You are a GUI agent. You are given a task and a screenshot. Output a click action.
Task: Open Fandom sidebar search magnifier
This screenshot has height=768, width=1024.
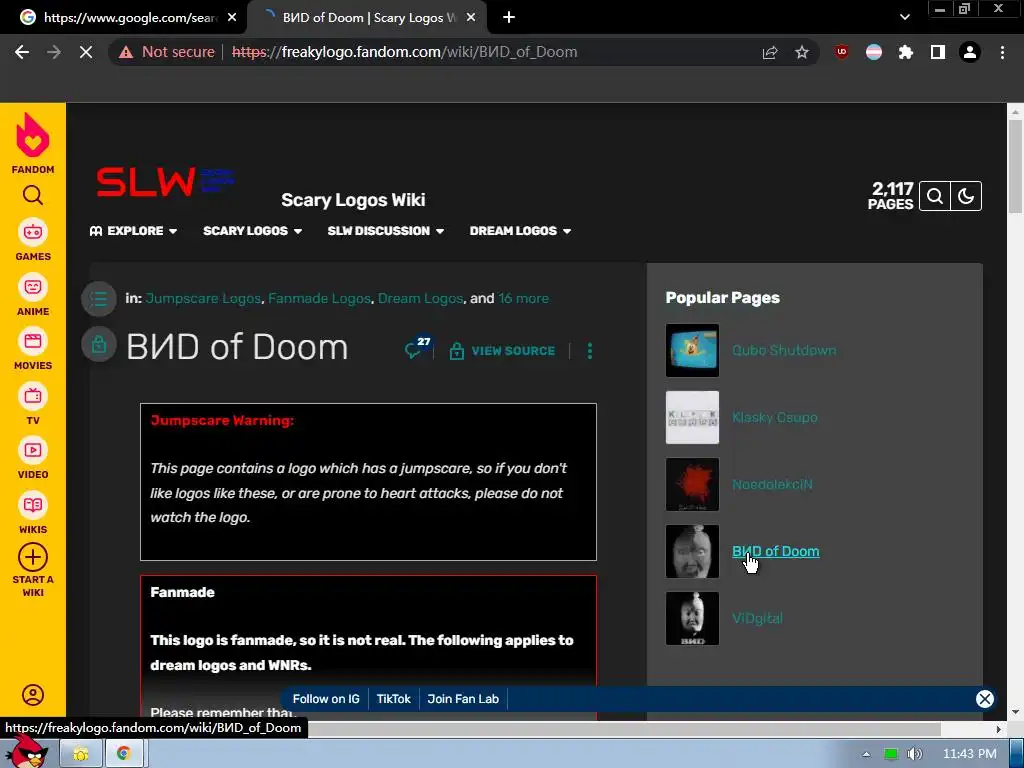click(33, 195)
